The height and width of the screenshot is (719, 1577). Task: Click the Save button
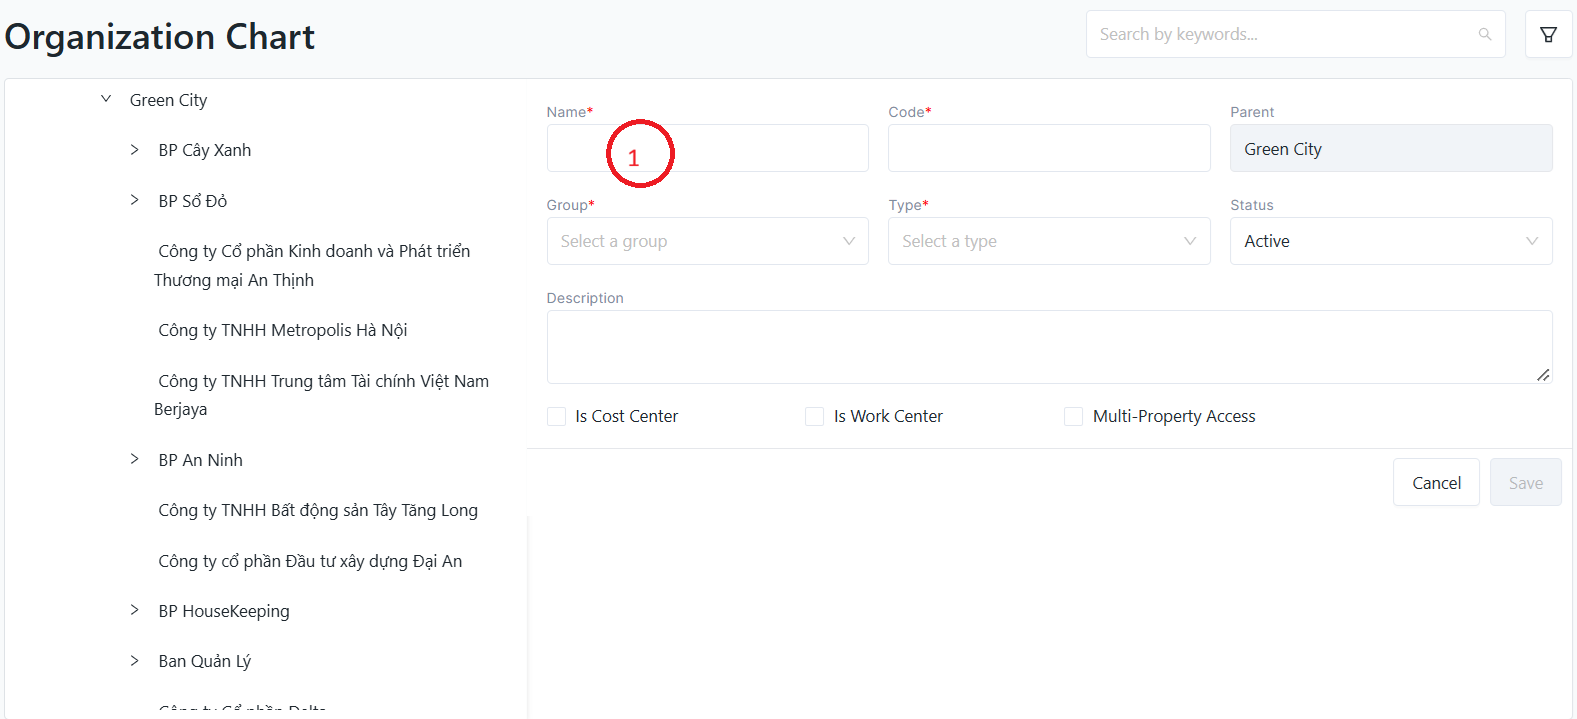pos(1525,483)
